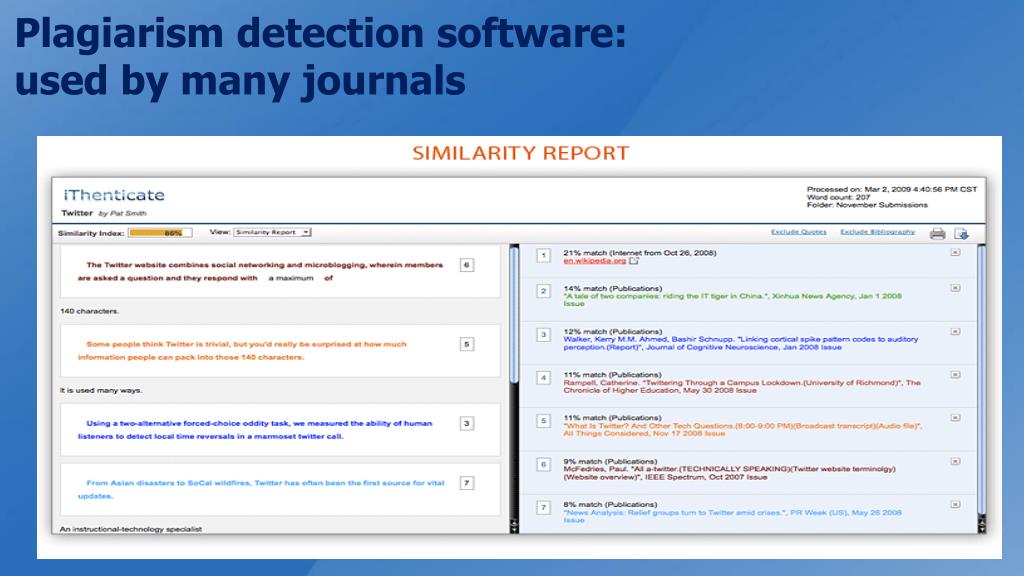
Task: Click badge 3 beside the blue forced-choice oddity passage
Action: [466, 423]
